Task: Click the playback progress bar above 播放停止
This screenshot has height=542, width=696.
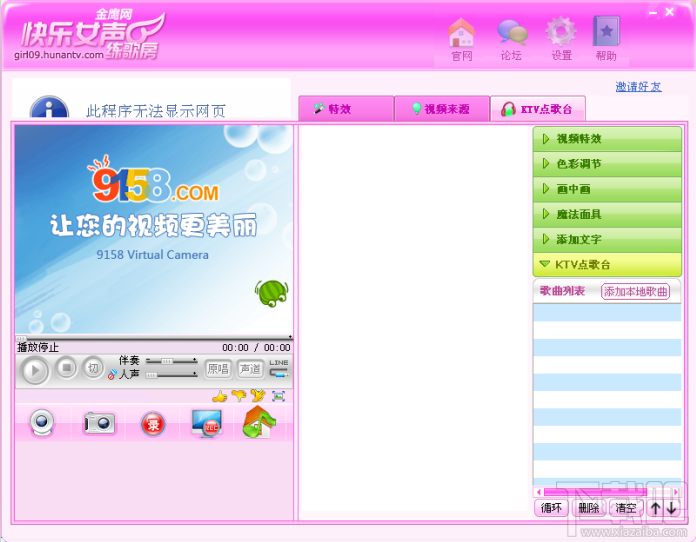Action: pyautogui.click(x=154, y=338)
